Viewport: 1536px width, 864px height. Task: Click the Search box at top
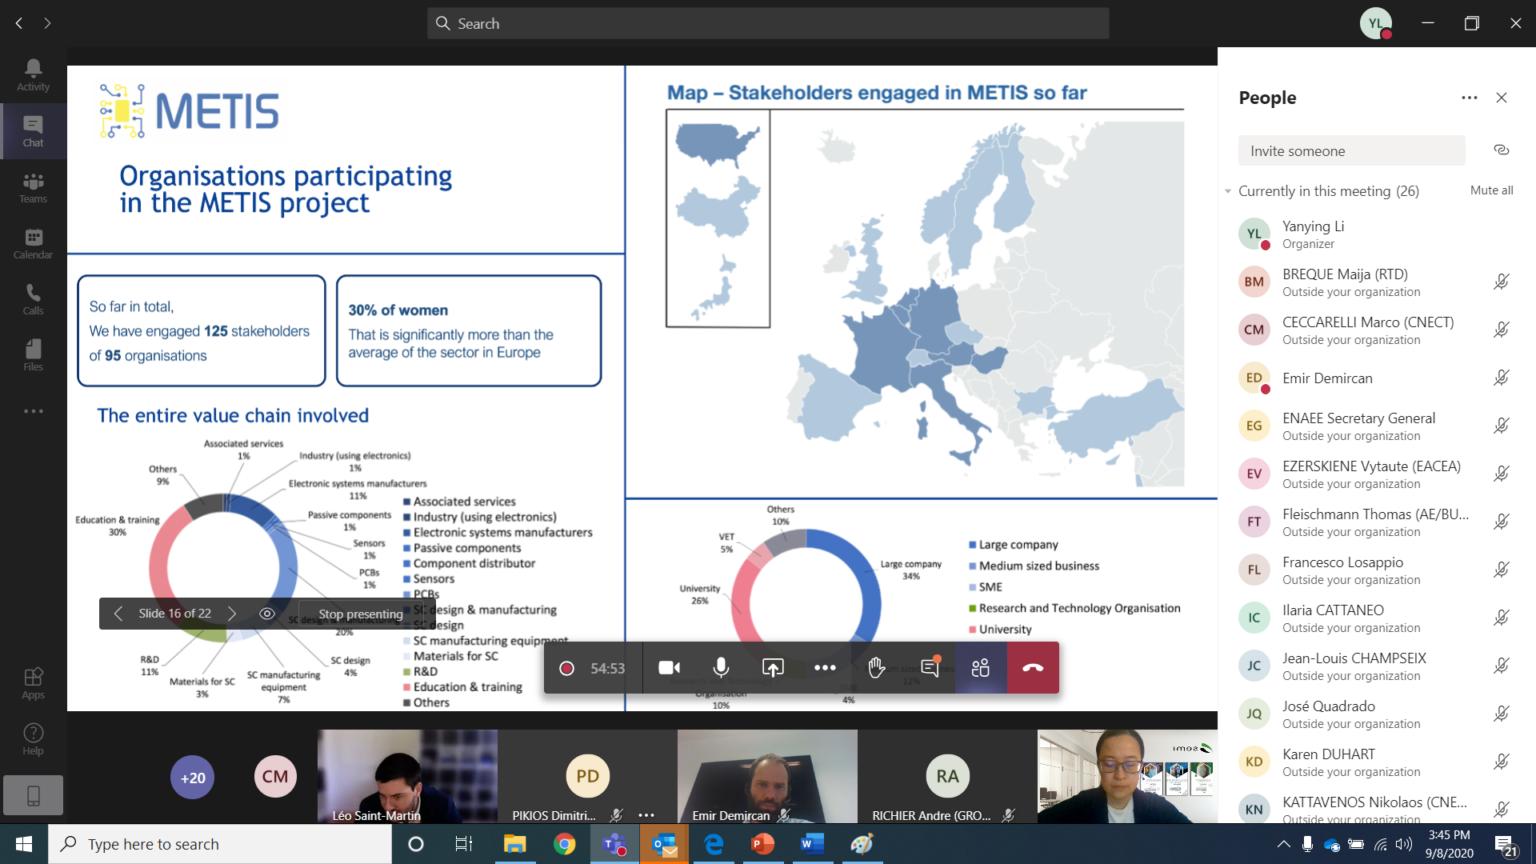pos(768,23)
